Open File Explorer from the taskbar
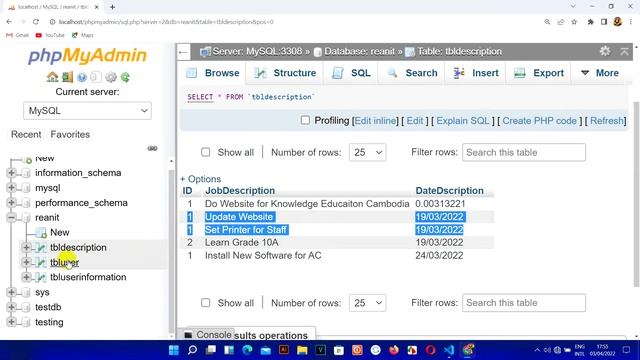 point(302,350)
